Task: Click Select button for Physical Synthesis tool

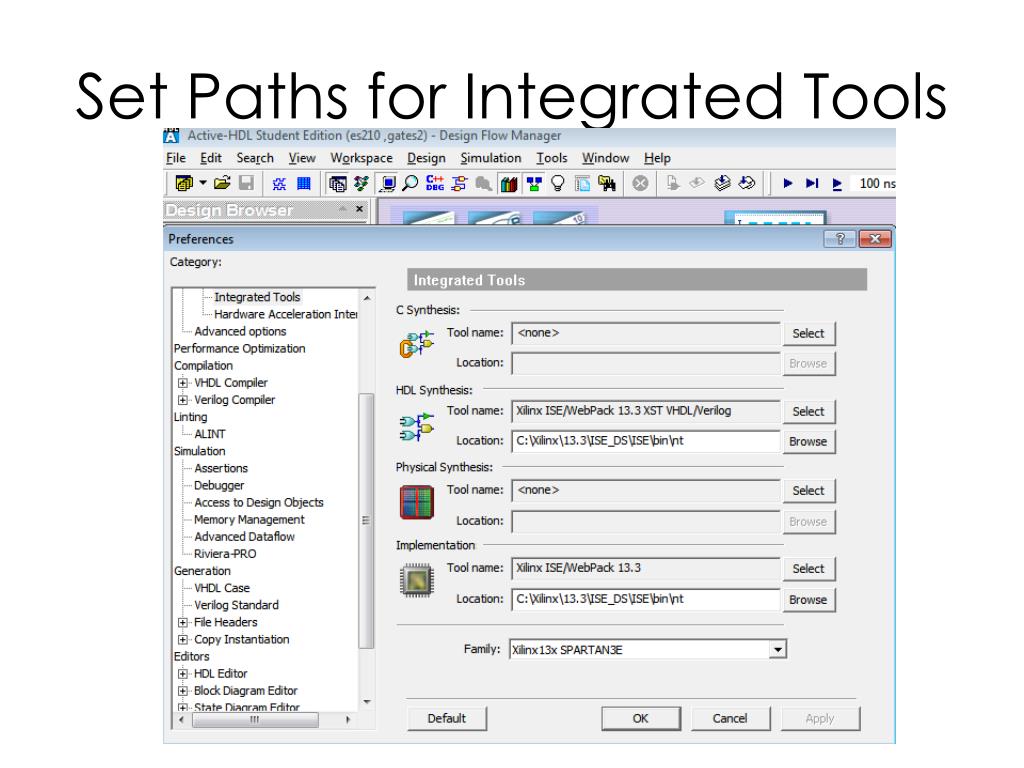Action: click(808, 490)
